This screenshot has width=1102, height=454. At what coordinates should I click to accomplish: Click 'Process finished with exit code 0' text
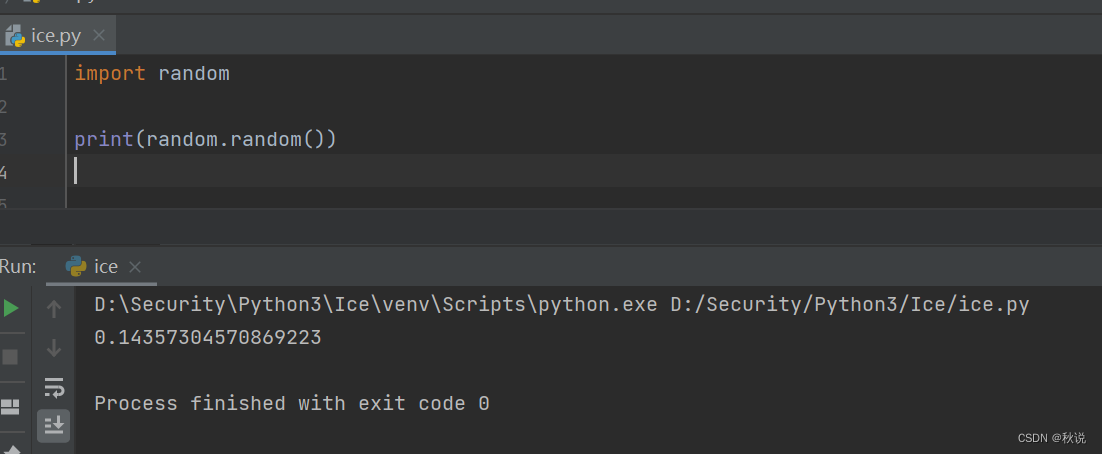292,403
